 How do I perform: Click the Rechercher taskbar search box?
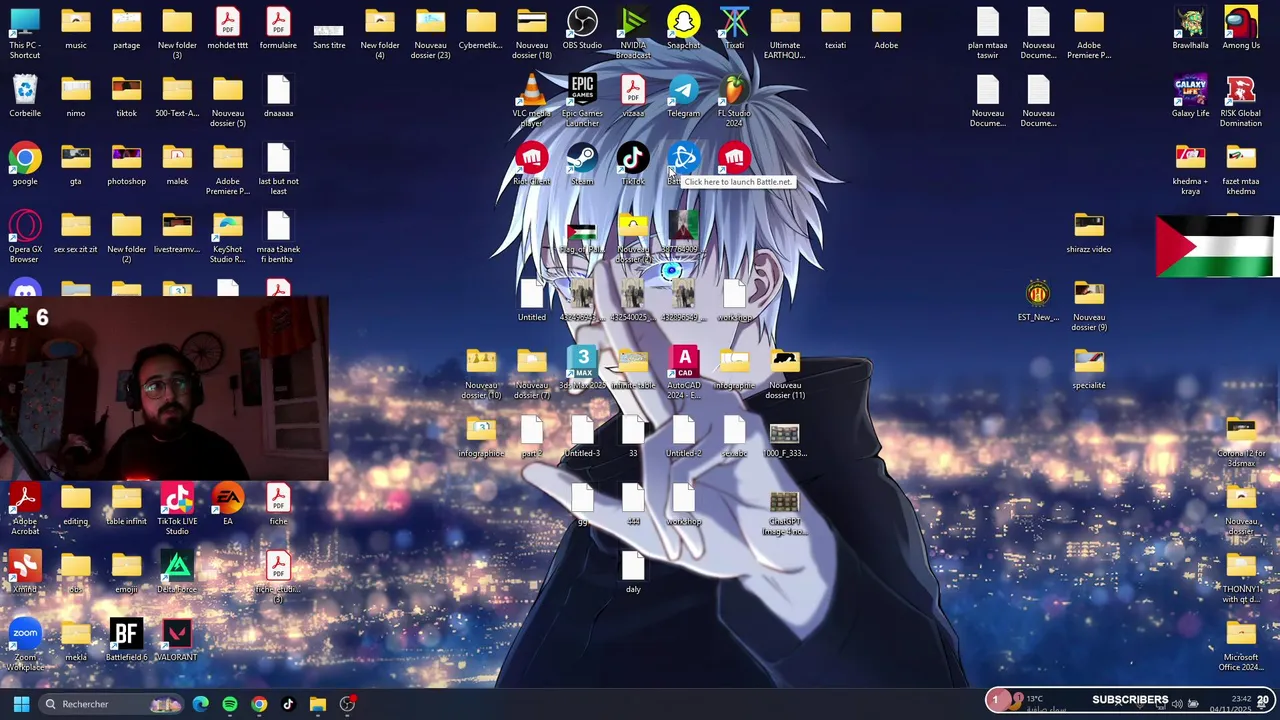click(112, 704)
